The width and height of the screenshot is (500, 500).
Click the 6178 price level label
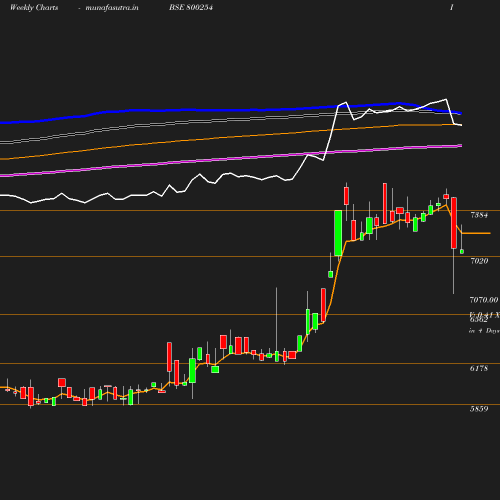(479, 368)
